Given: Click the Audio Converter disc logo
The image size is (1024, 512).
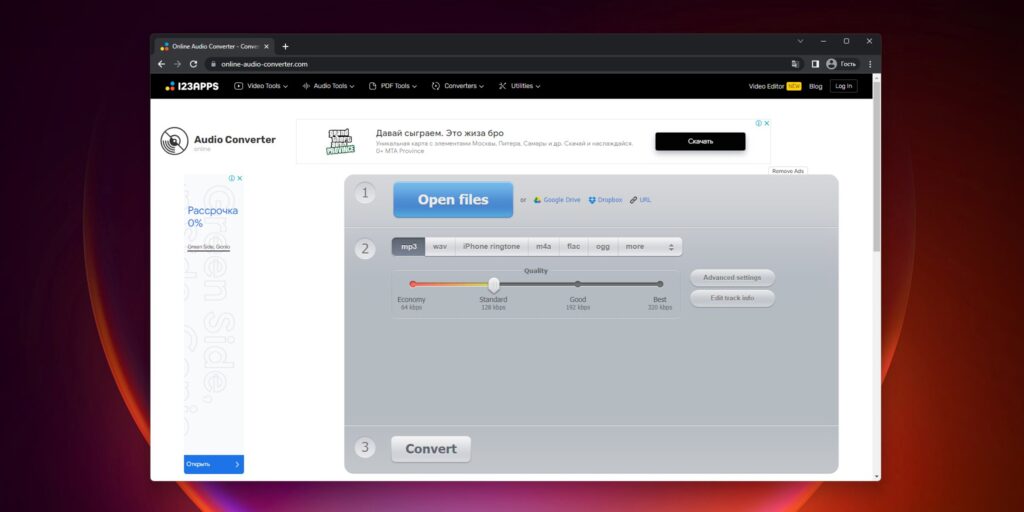Looking at the screenshot, I should click(x=174, y=141).
